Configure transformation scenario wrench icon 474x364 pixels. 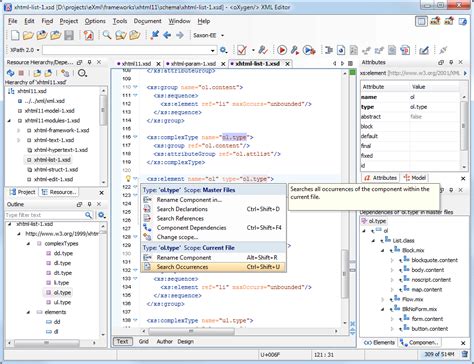pos(295,50)
